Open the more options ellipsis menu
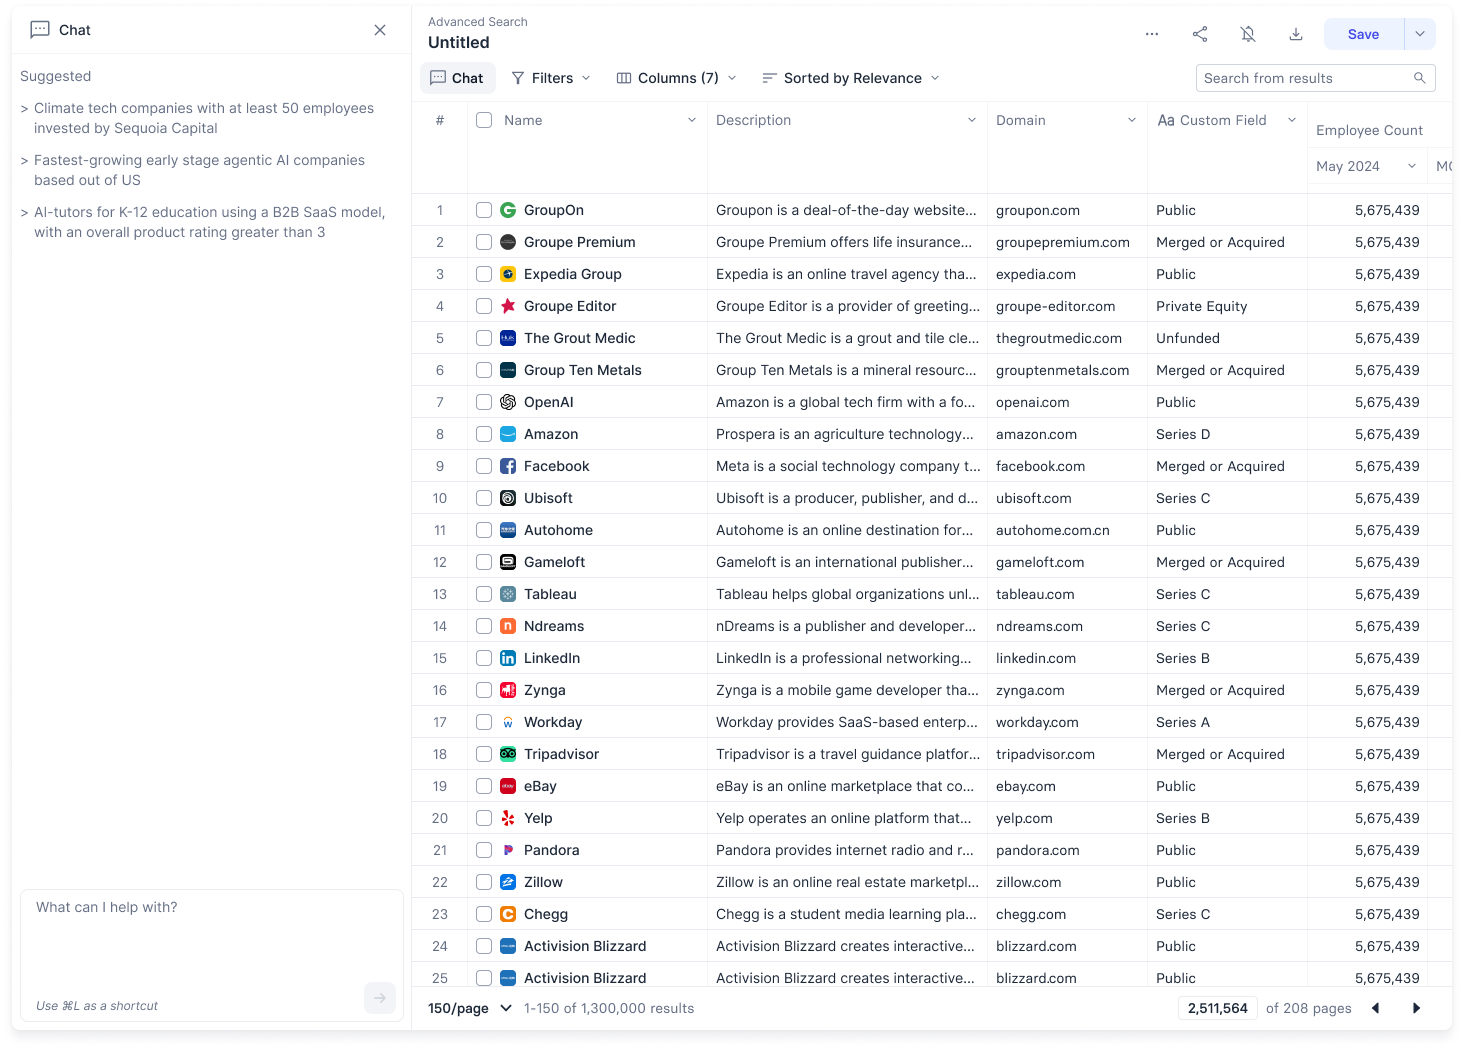Screen dimensions: 1464x1050 (1152, 34)
